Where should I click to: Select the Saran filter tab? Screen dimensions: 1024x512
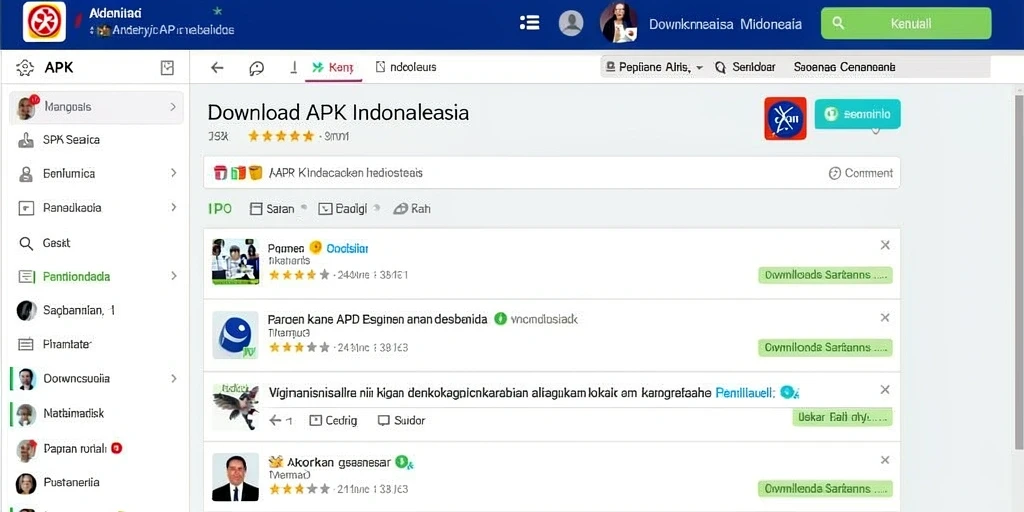tap(272, 209)
